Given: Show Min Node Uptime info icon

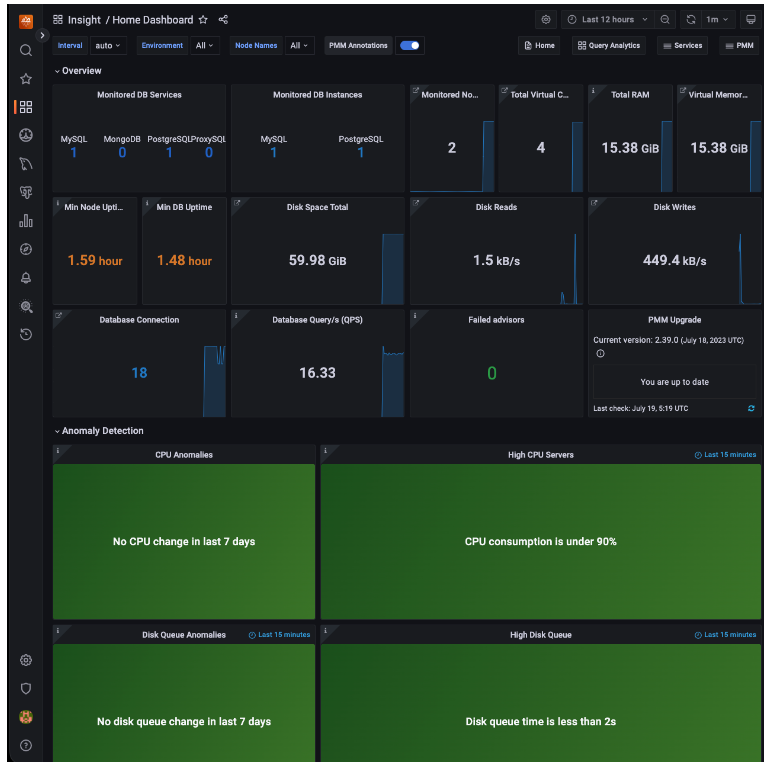Looking at the screenshot, I should tap(58, 203).
